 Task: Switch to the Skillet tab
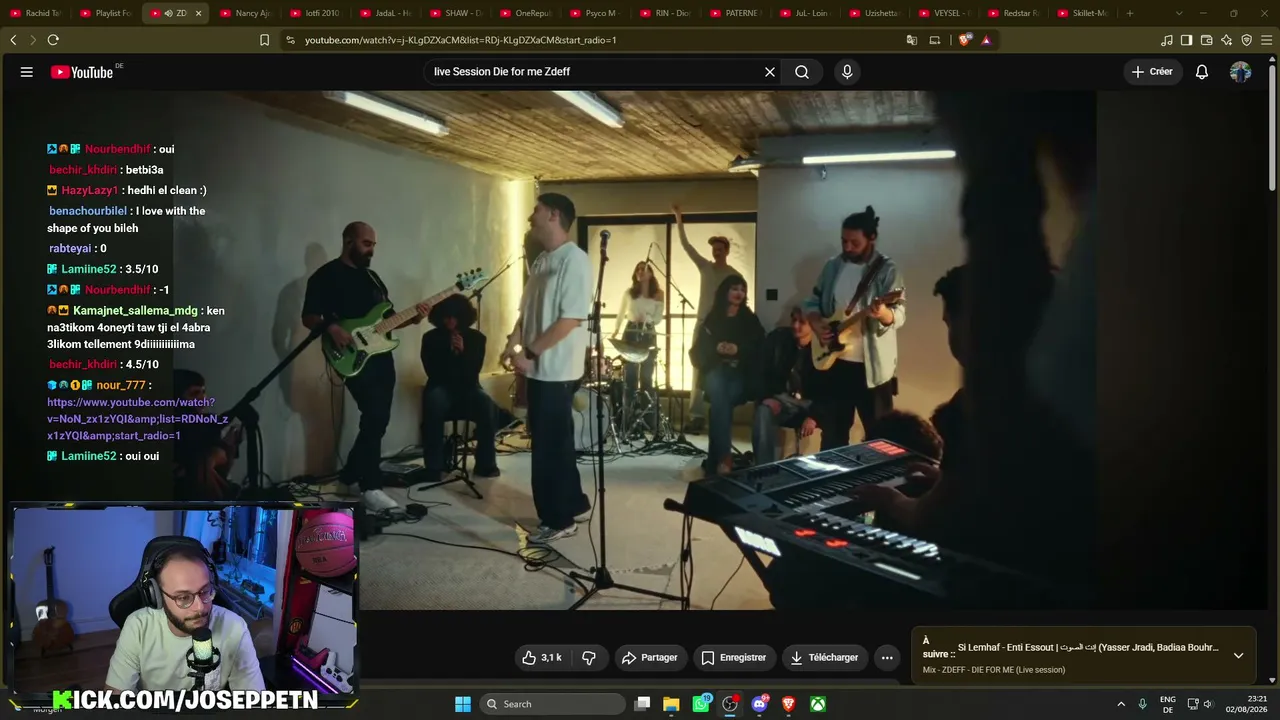point(1086,13)
